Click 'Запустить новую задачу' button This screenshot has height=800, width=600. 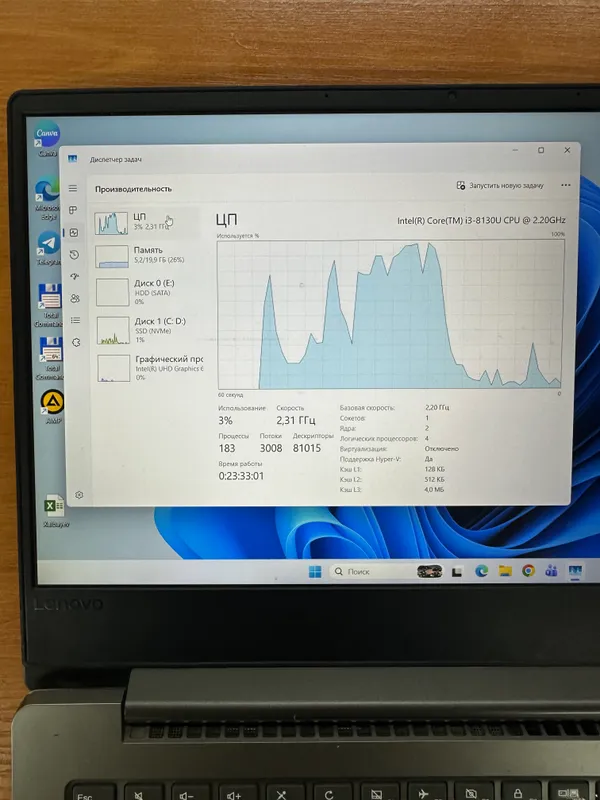pos(500,186)
